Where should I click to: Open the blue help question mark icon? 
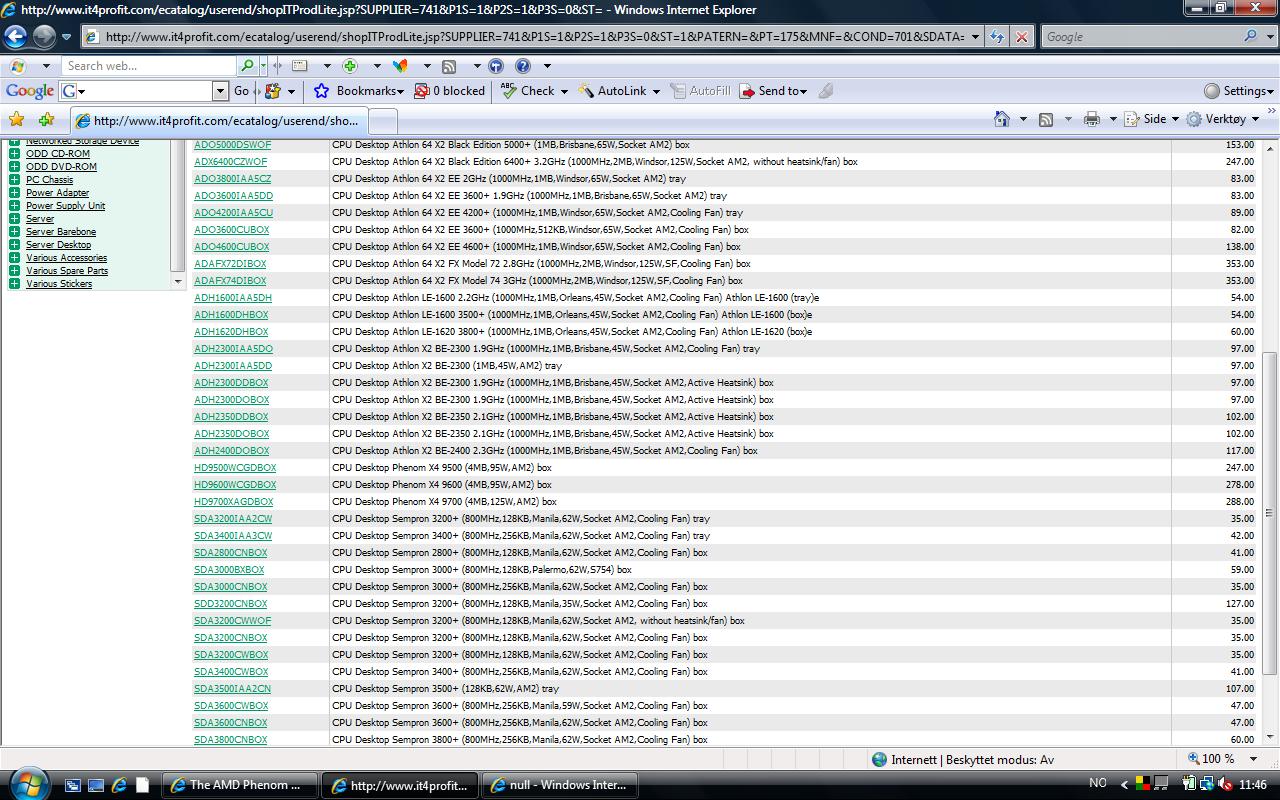tap(522, 66)
